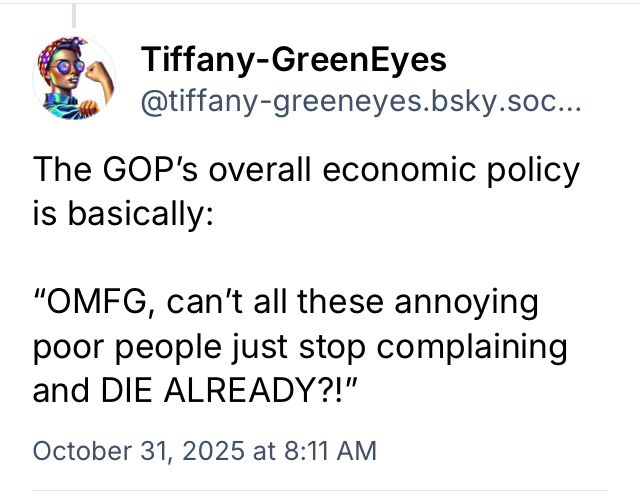Click the October 31, 2025 timestamp
The image size is (640, 497).
pos(204,451)
